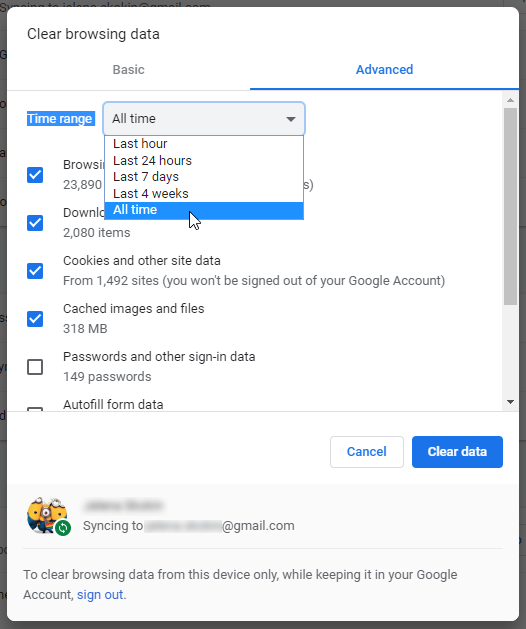Uncheck Cookies and other site data
Image resolution: width=526 pixels, height=629 pixels.
(x=35, y=271)
